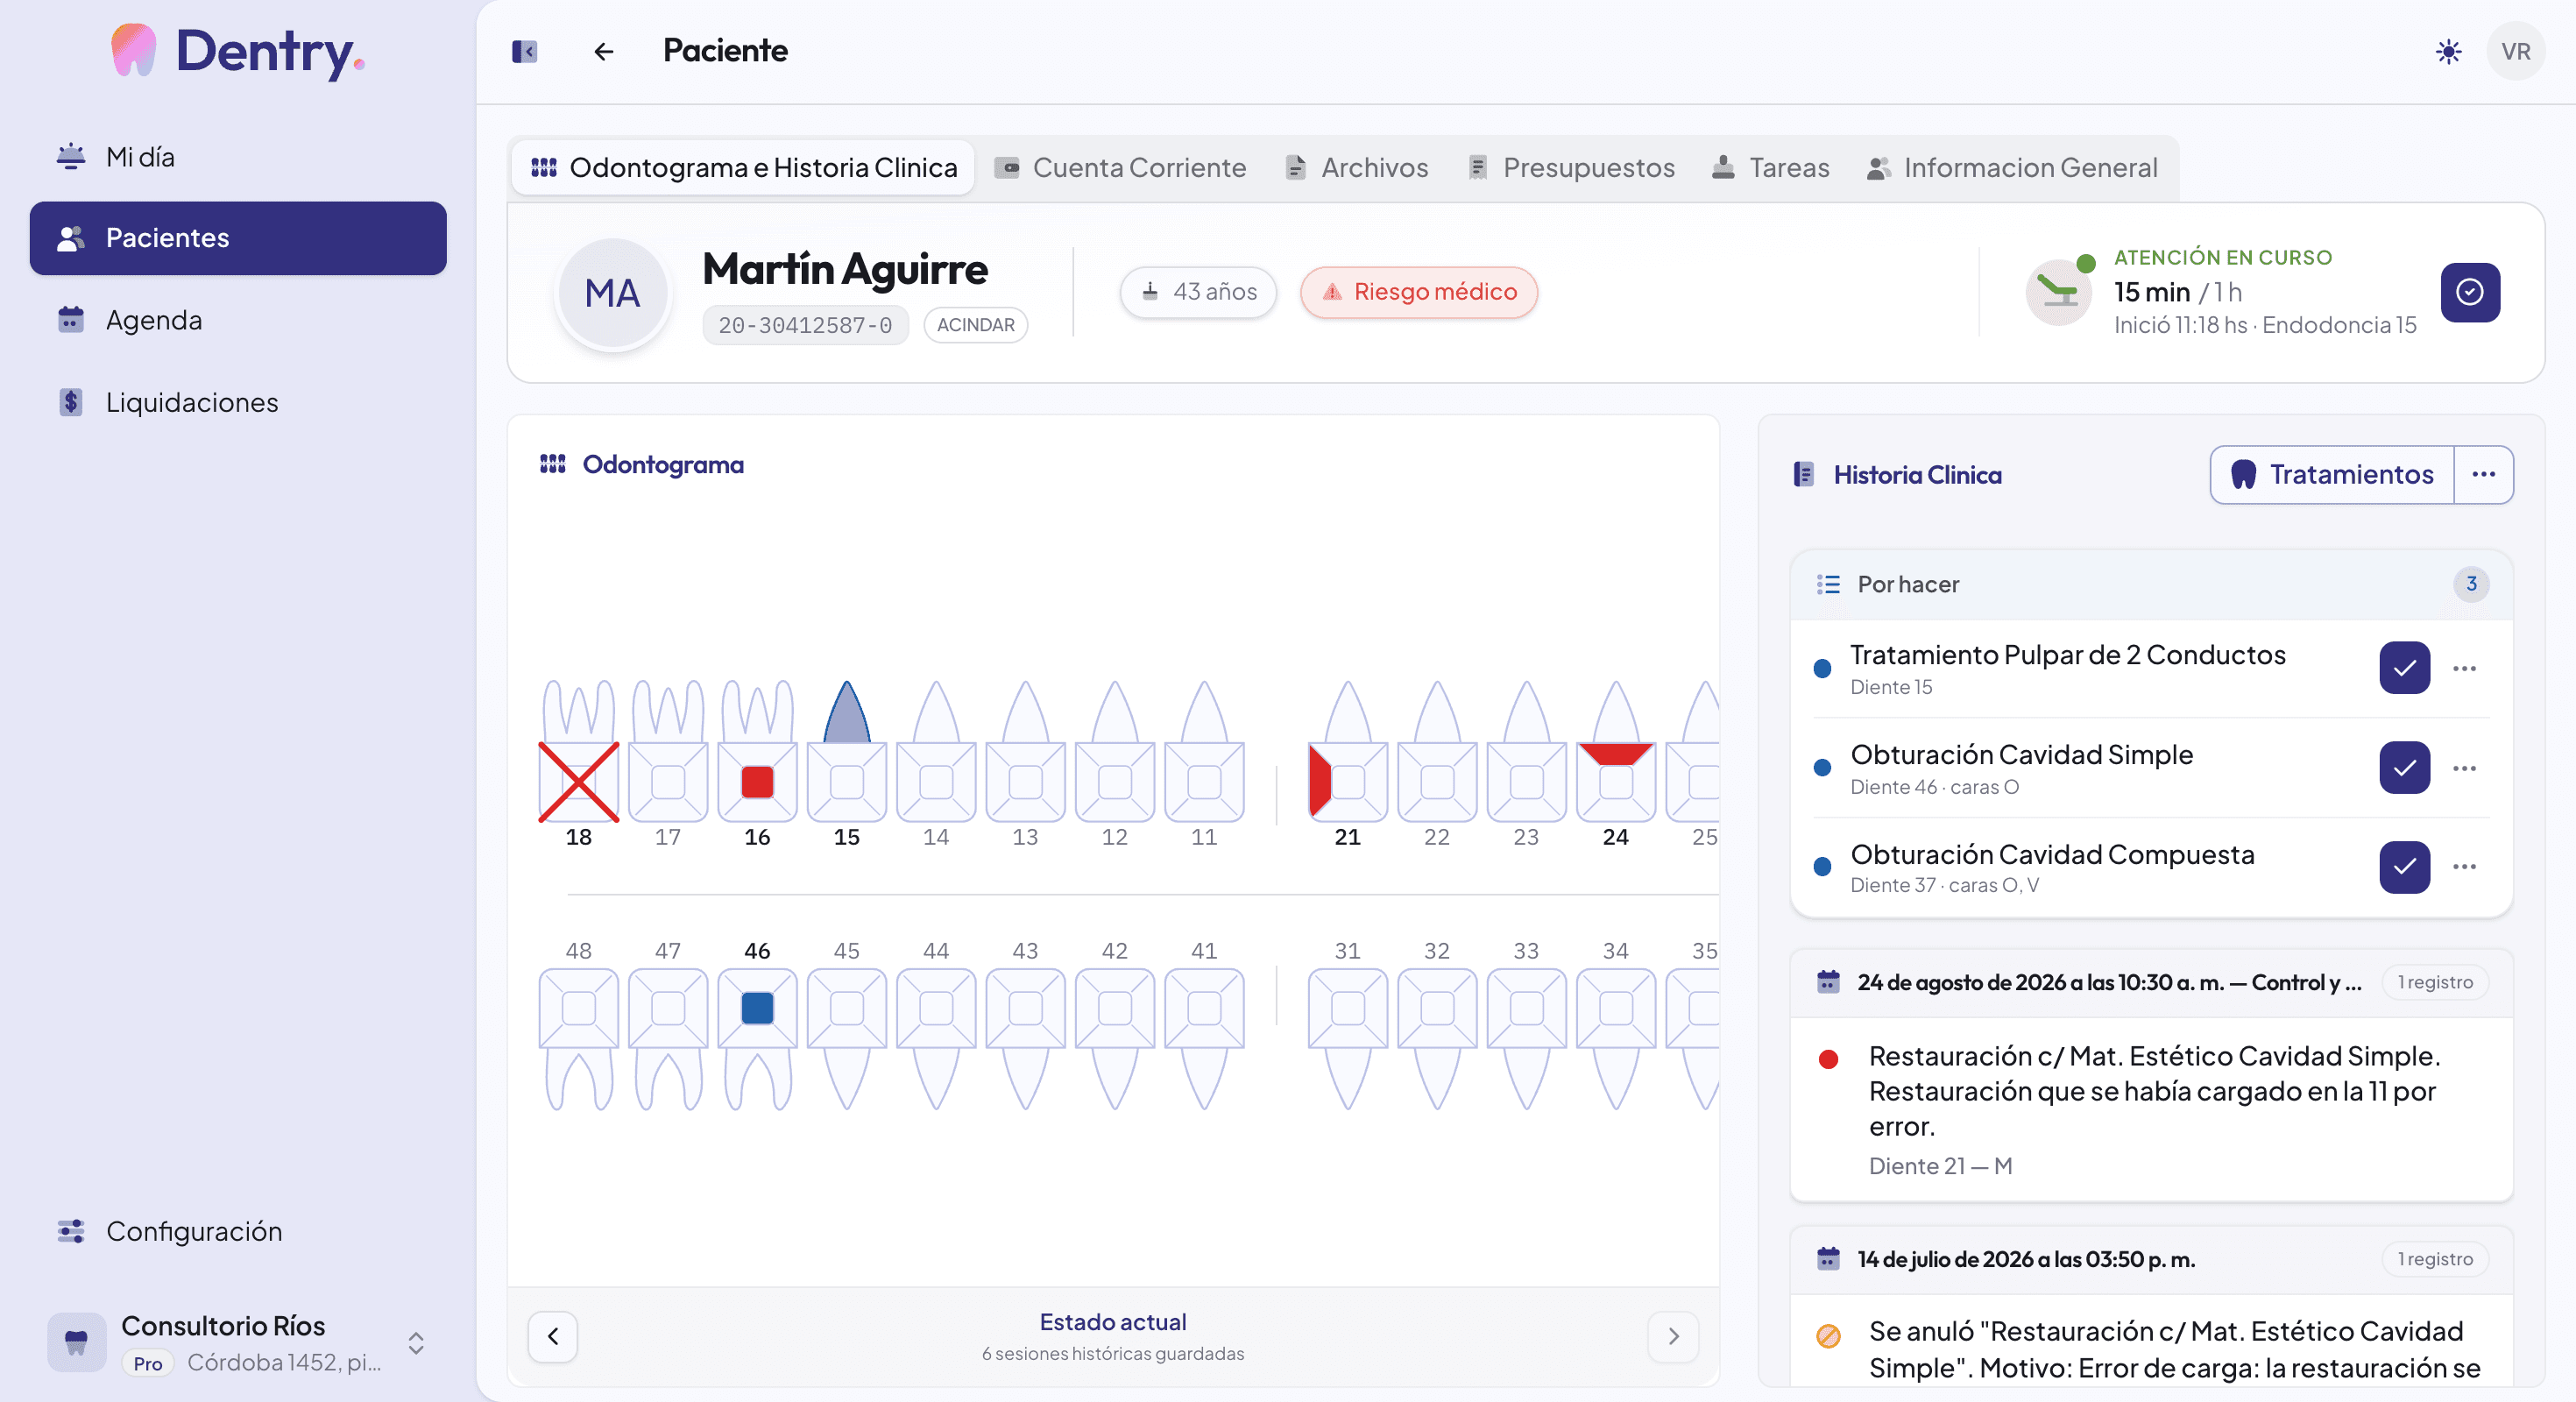Open Agenda in the sidebar

154,320
